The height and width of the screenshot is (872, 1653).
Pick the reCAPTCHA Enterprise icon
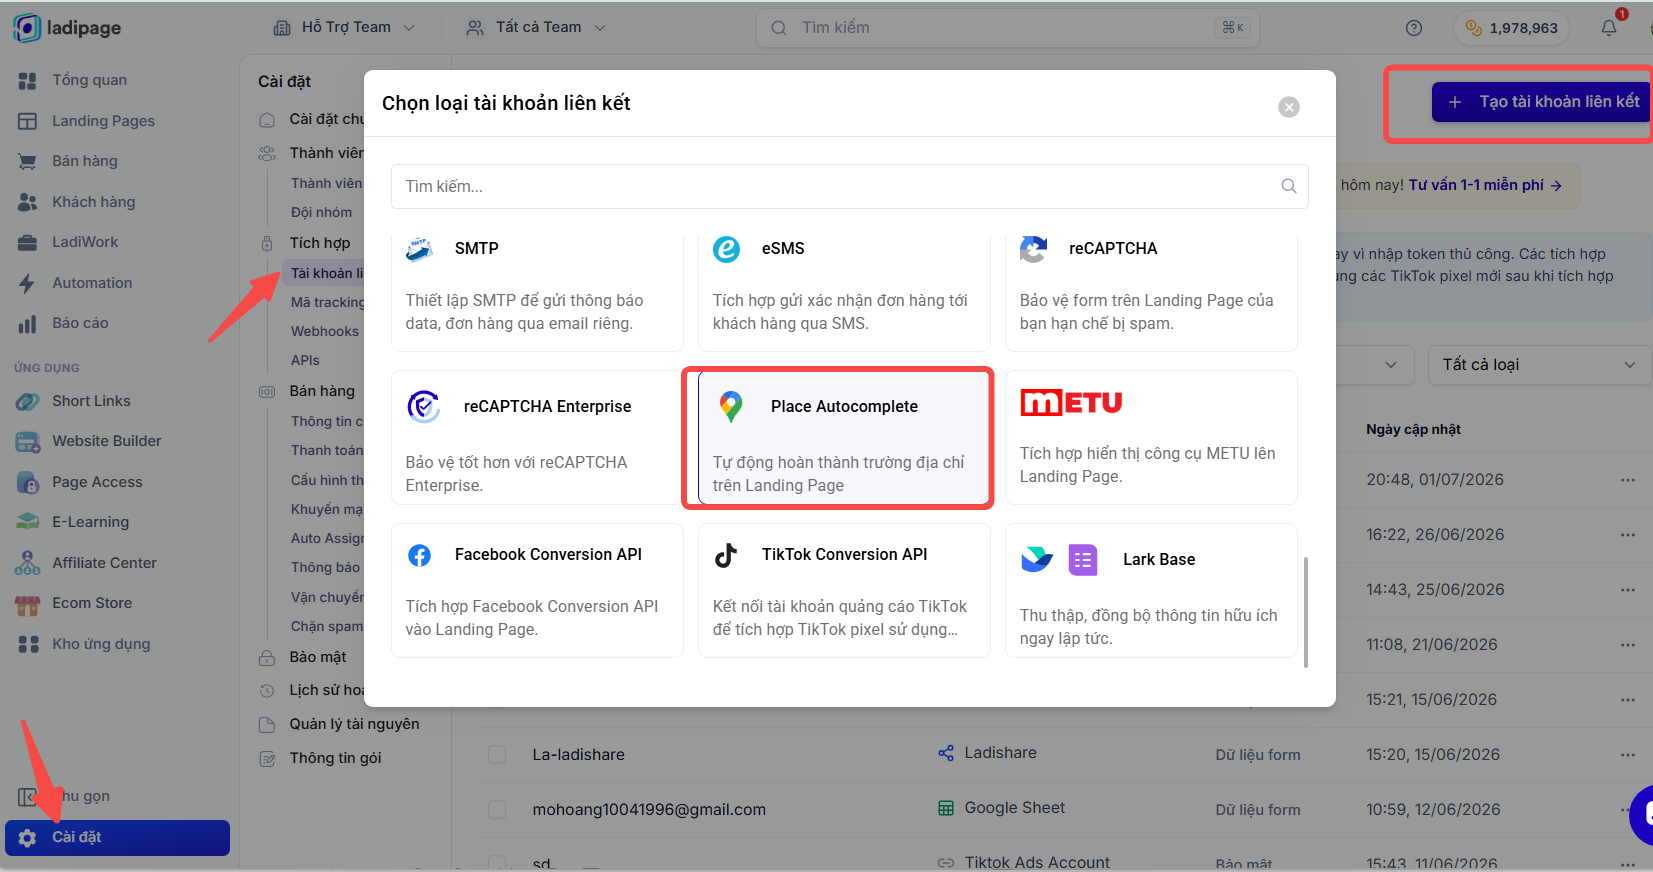[424, 406]
